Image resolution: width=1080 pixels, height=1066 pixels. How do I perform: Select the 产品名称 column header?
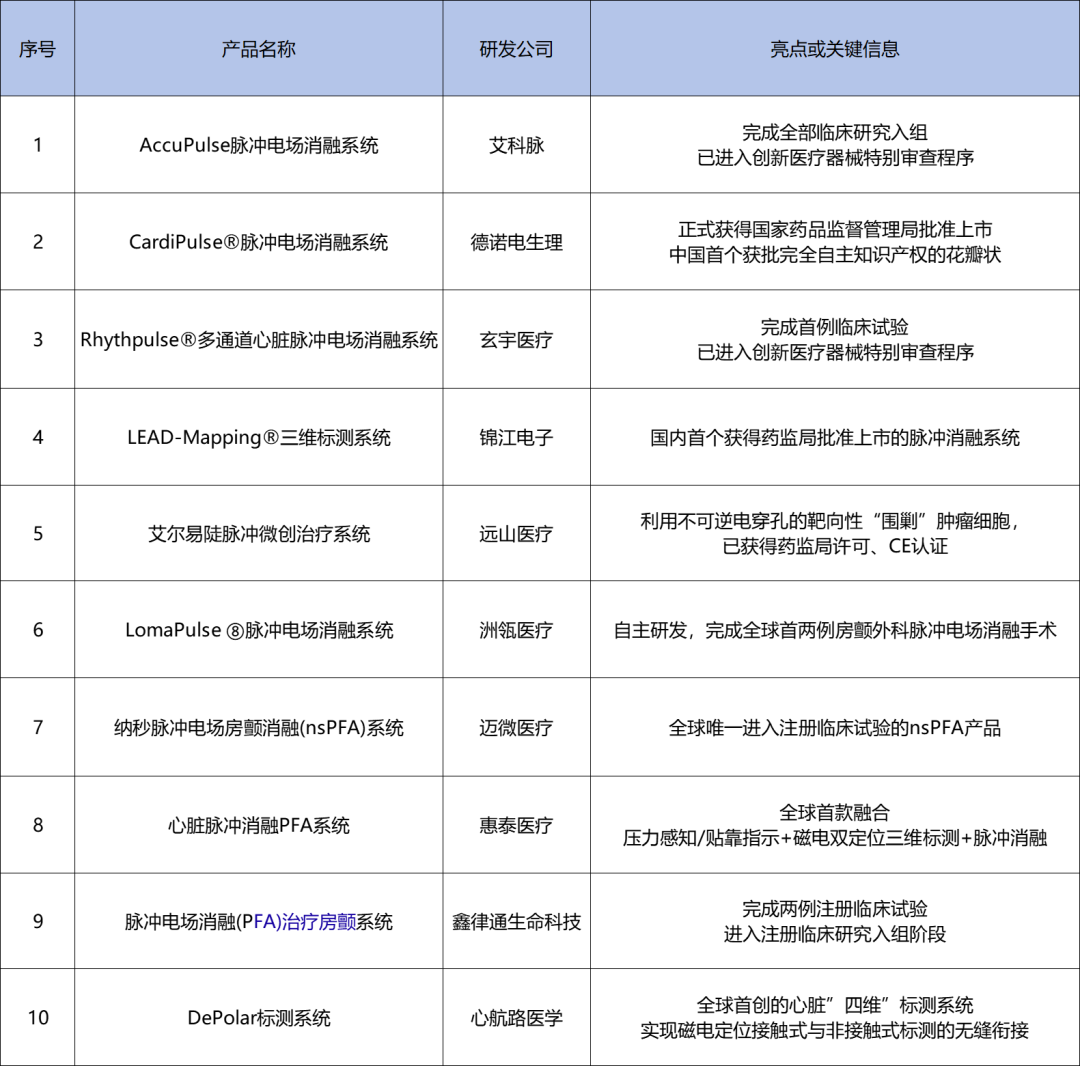[x=256, y=46]
